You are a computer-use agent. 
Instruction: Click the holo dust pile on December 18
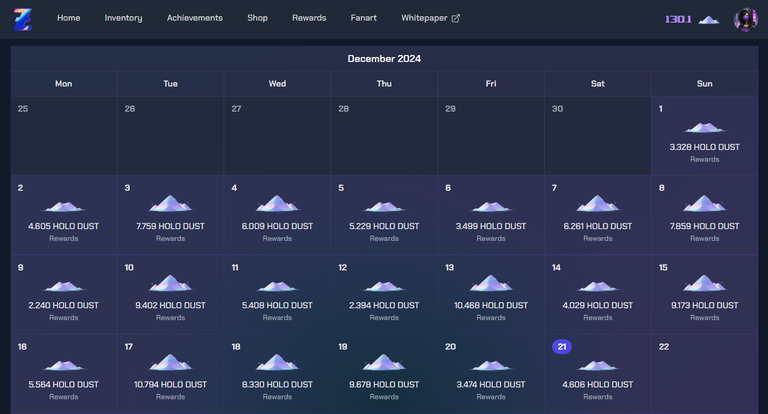pos(277,362)
